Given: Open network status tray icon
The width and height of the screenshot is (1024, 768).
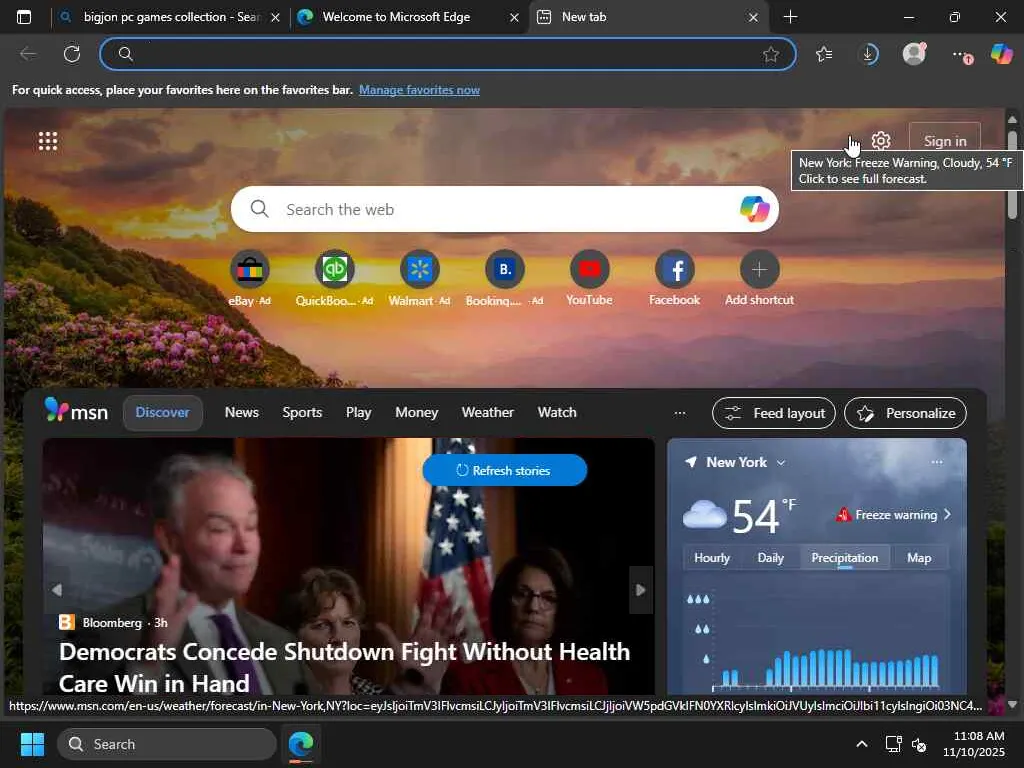Looking at the screenshot, I should (x=893, y=744).
